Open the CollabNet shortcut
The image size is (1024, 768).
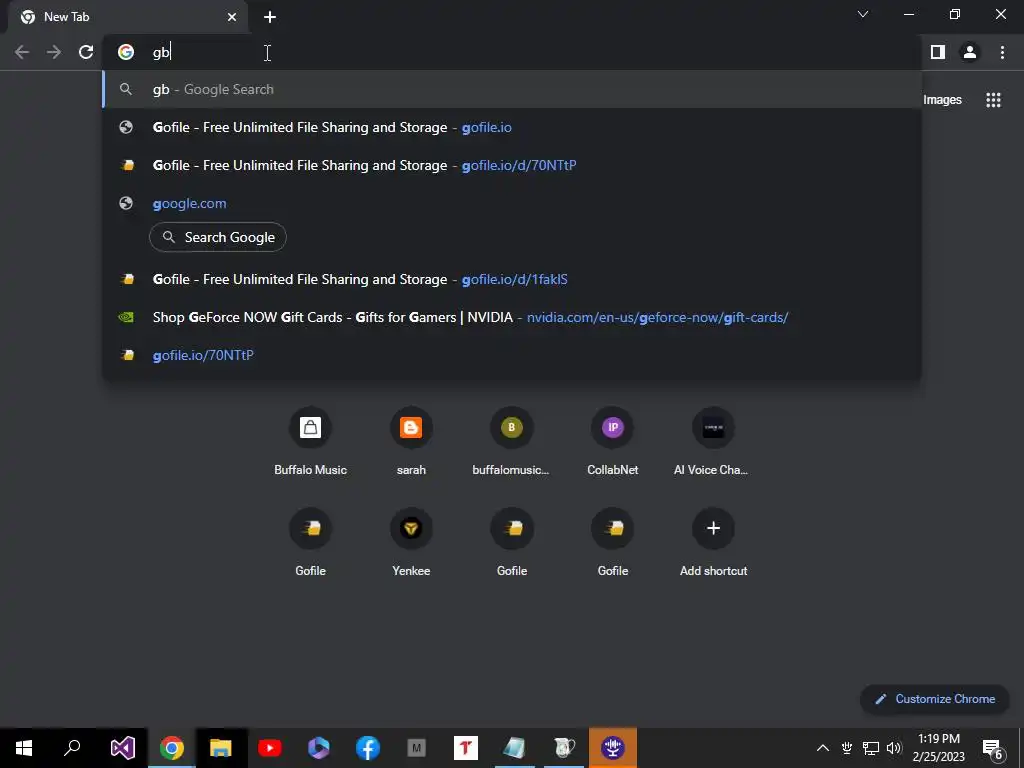[613, 442]
